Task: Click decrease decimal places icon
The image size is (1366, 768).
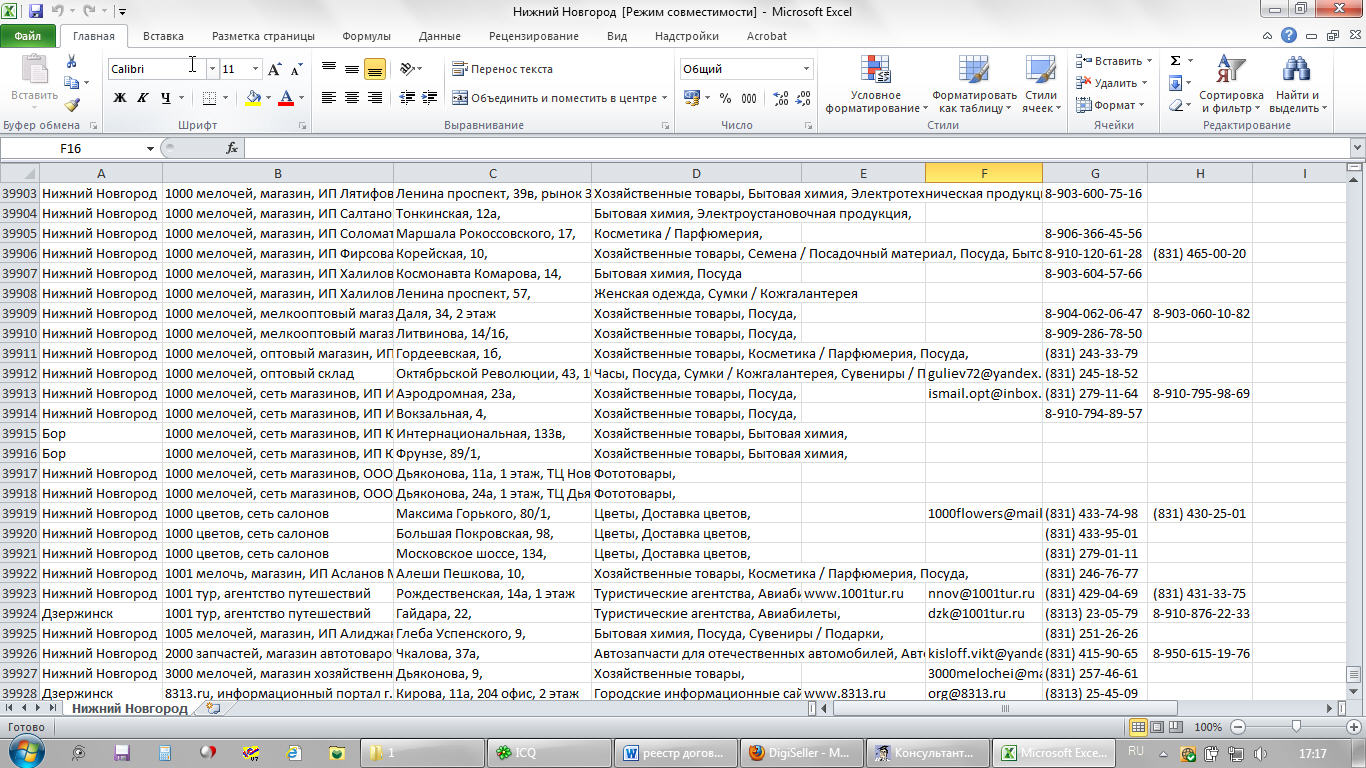Action: pyautogui.click(x=804, y=98)
